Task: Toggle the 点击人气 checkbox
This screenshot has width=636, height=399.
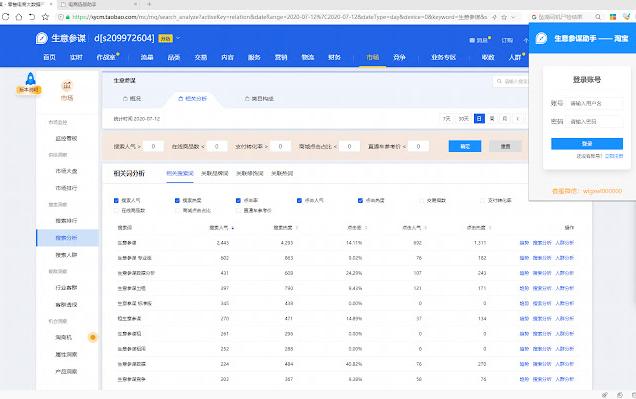Action: 299,200
